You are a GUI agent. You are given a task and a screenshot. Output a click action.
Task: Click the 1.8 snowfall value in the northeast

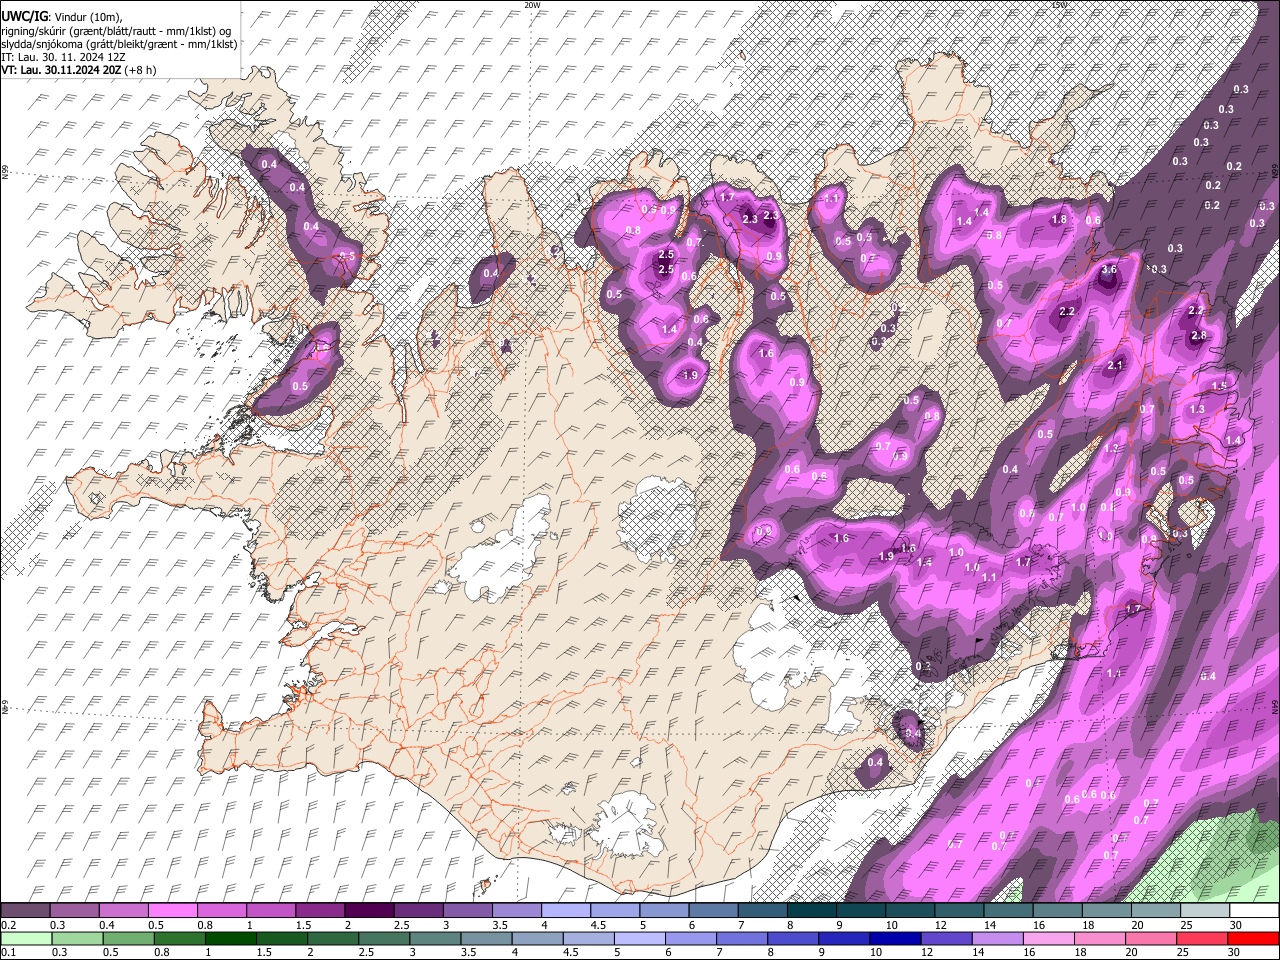1060,219
